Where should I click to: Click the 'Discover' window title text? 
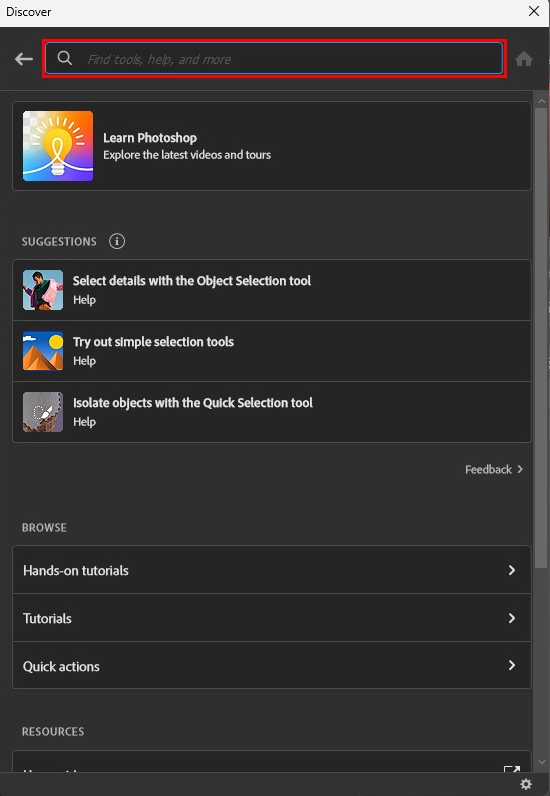[x=29, y=12]
